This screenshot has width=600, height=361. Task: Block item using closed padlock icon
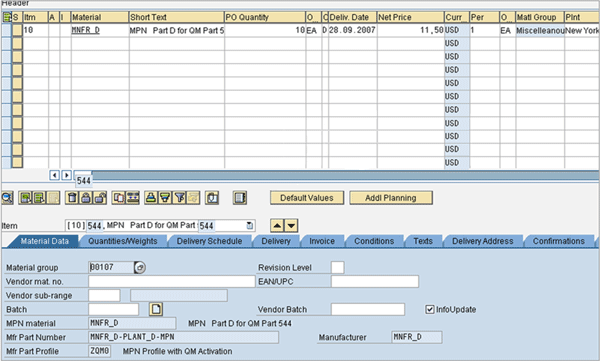pos(86,198)
